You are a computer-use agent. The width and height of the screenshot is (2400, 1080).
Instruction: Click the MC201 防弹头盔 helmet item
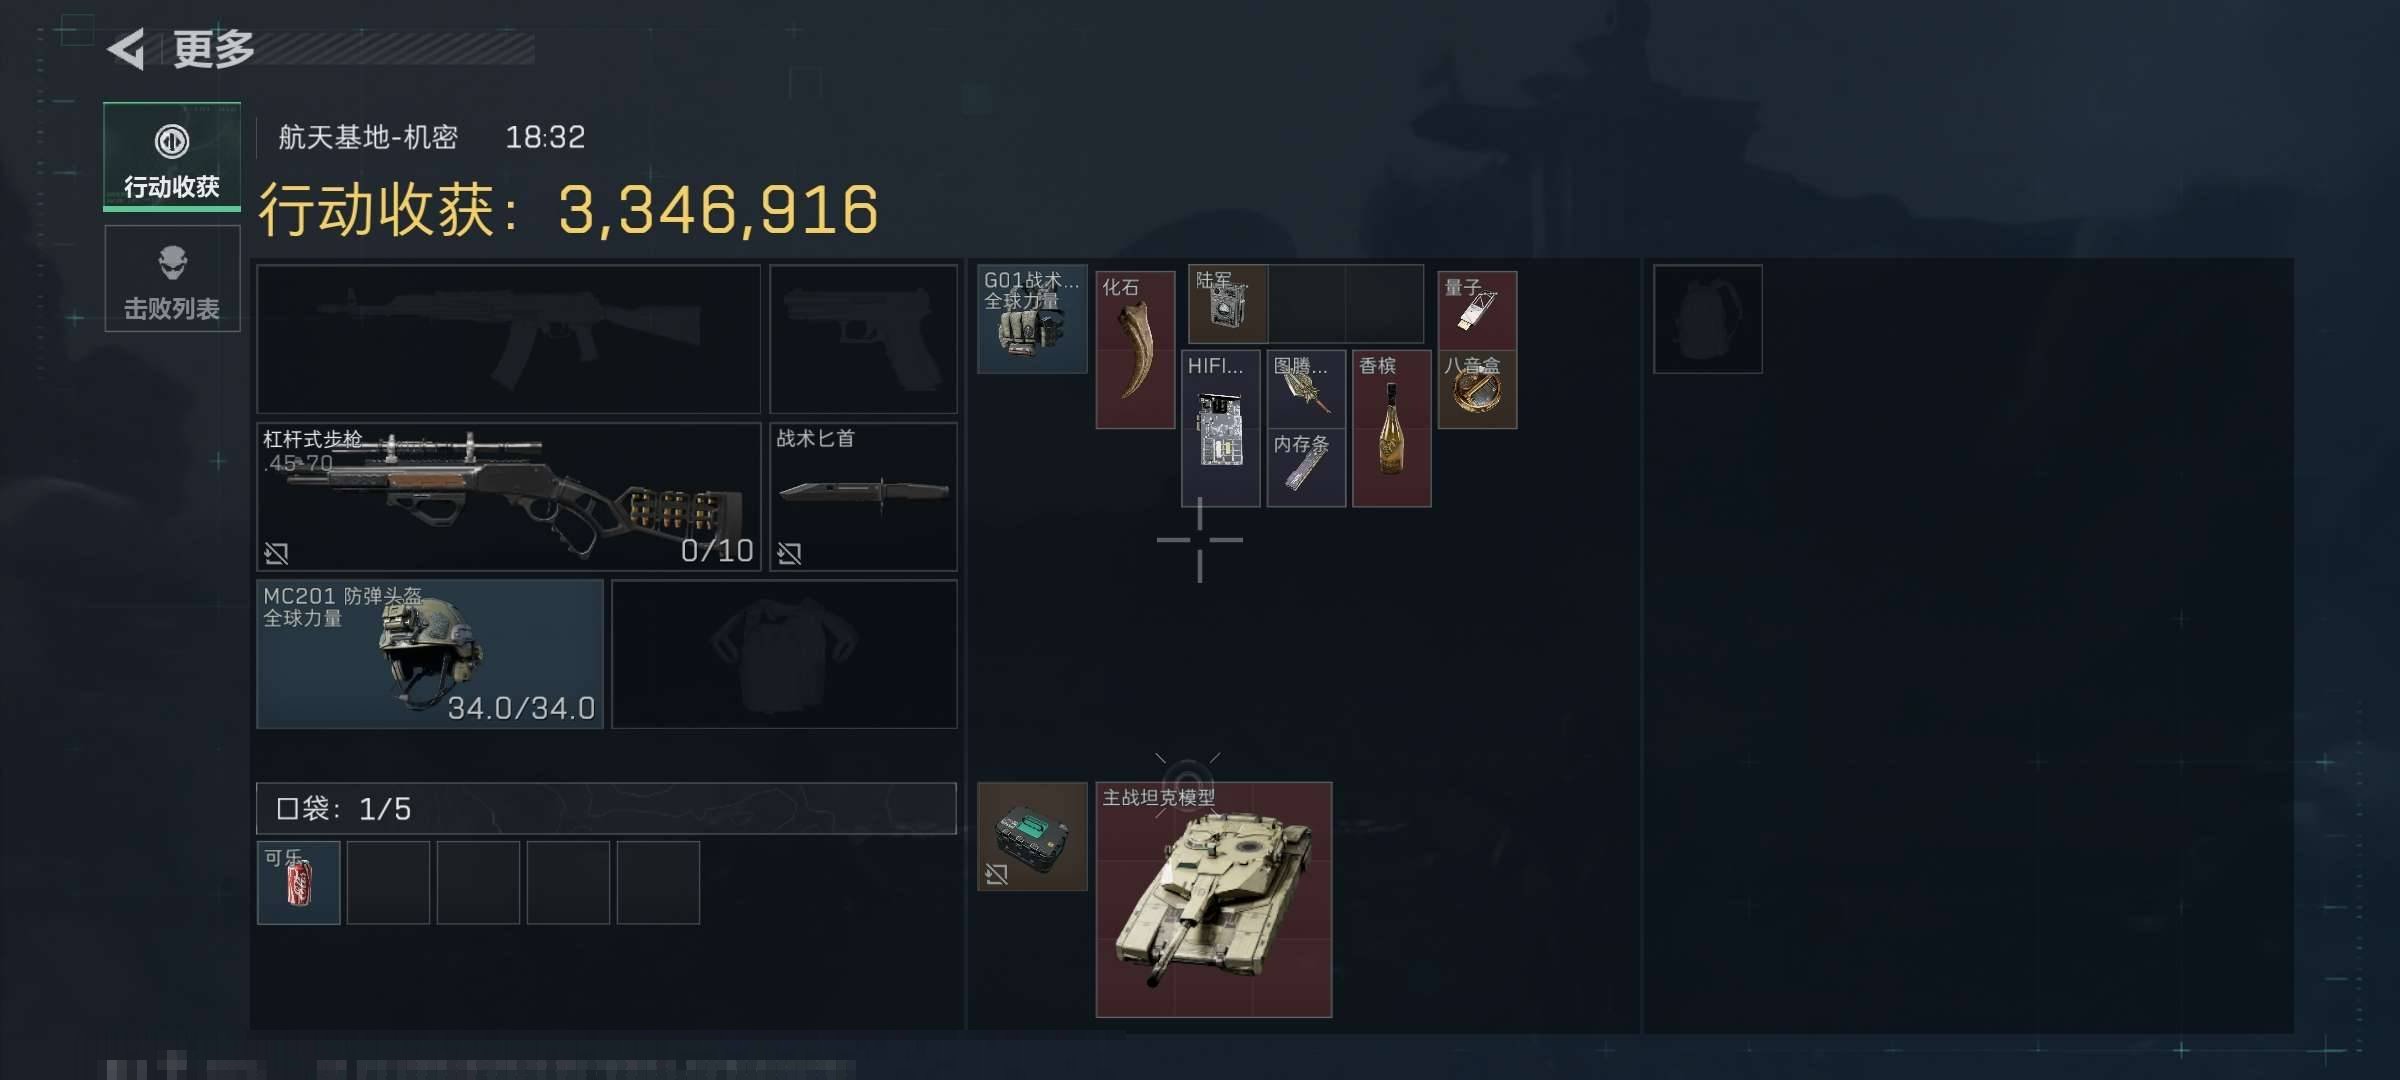(430, 654)
